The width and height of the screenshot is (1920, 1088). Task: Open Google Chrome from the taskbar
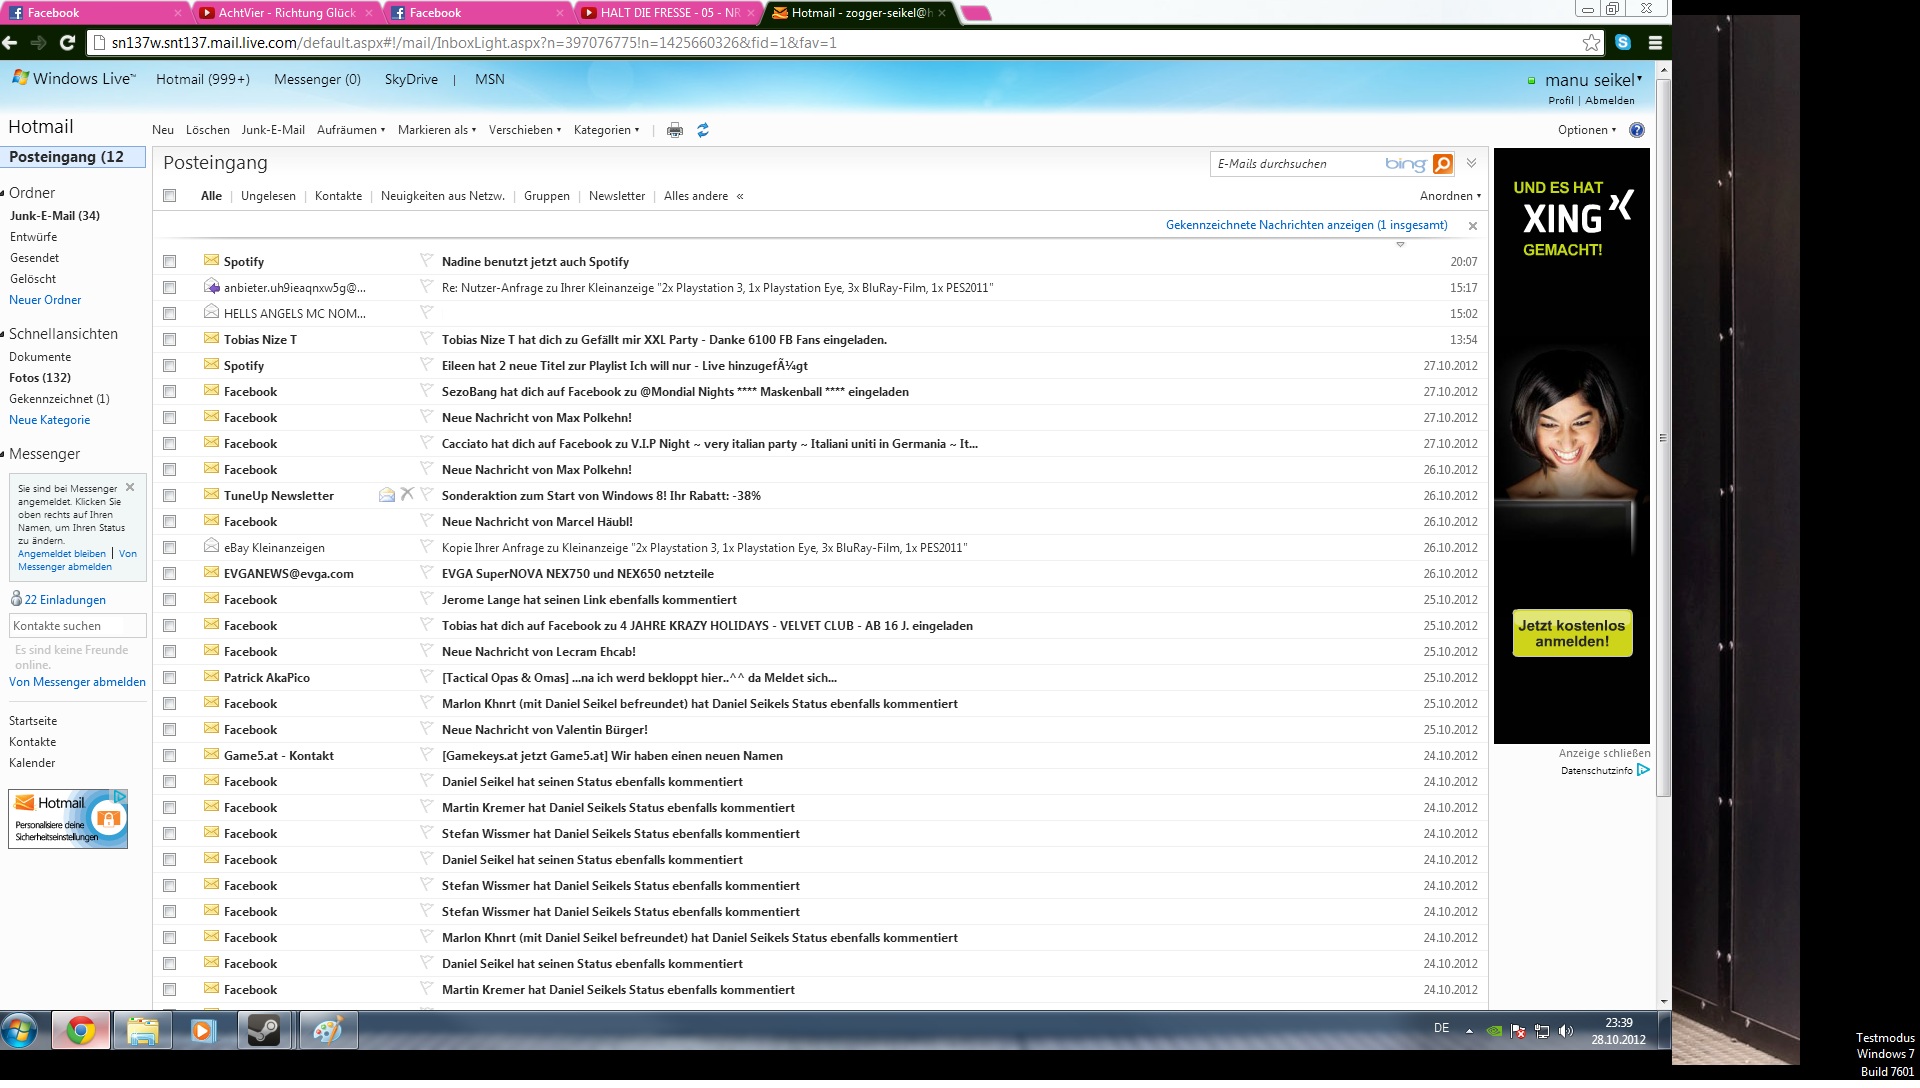point(81,1030)
